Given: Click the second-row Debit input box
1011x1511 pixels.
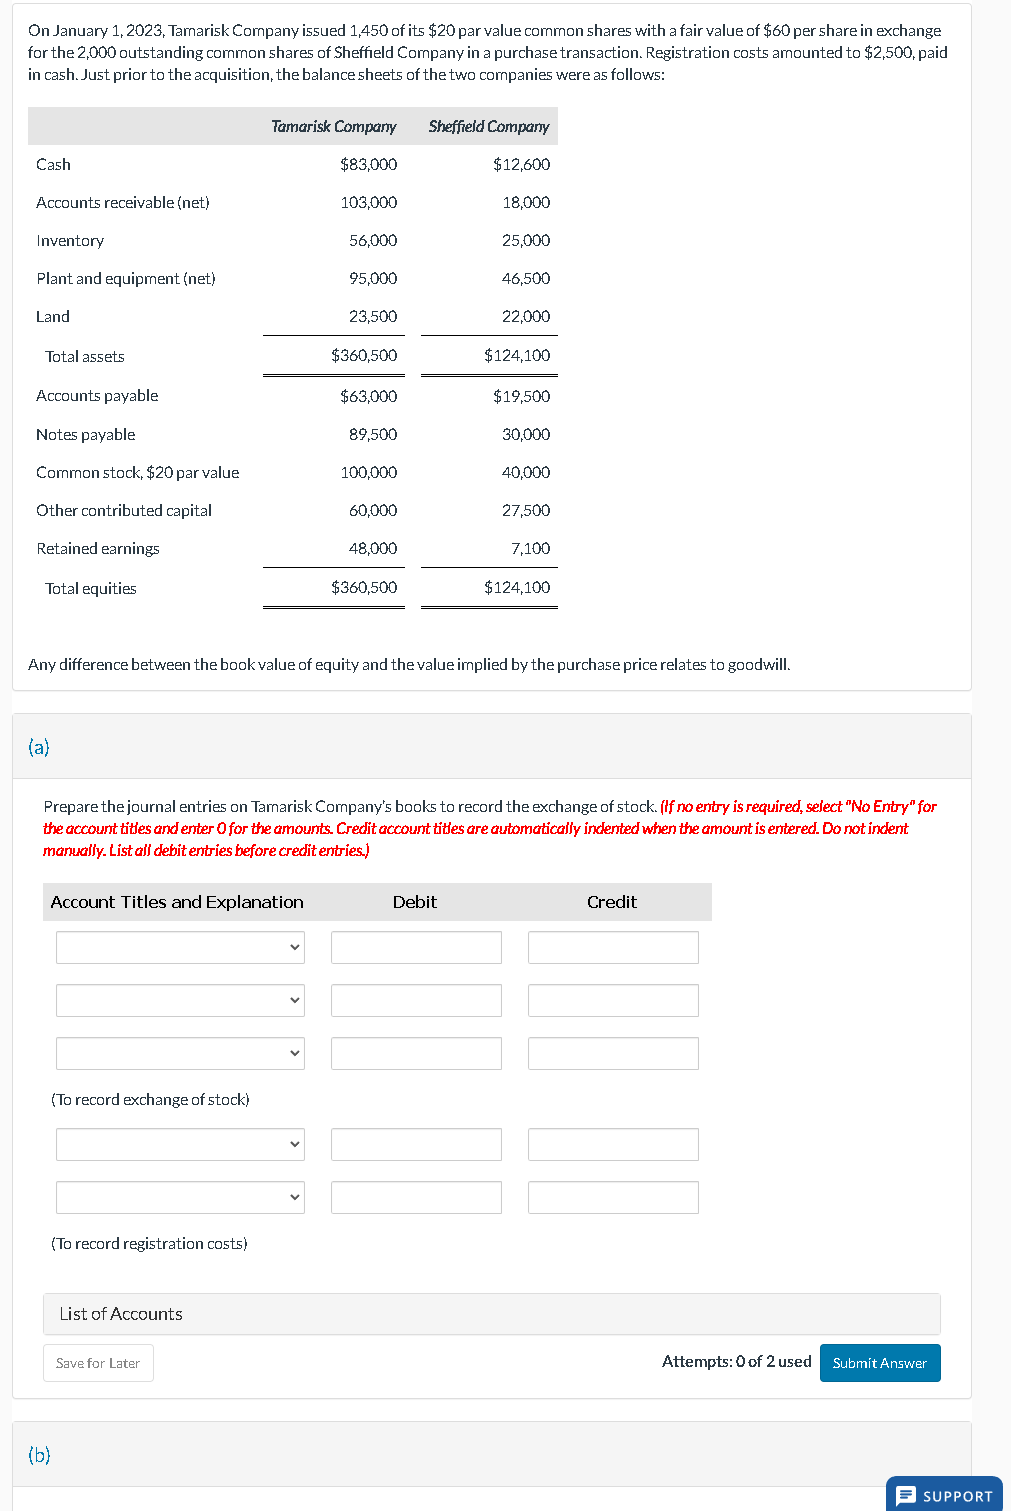Looking at the screenshot, I should point(415,1000).
